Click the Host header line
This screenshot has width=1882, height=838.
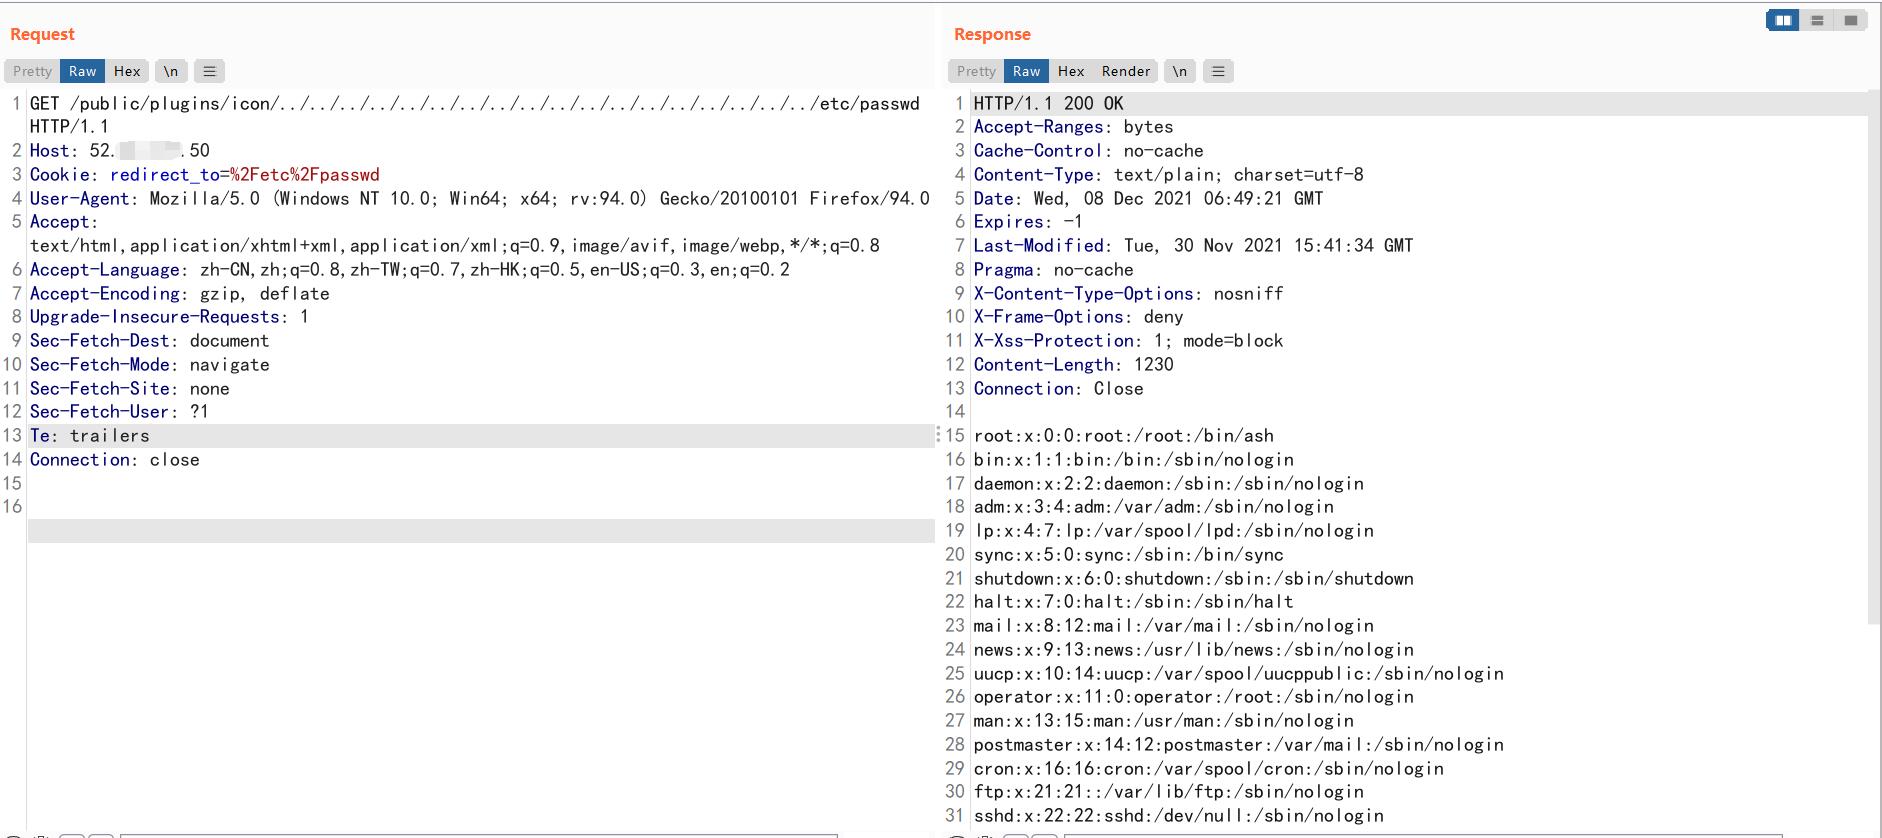pyautogui.click(x=120, y=151)
